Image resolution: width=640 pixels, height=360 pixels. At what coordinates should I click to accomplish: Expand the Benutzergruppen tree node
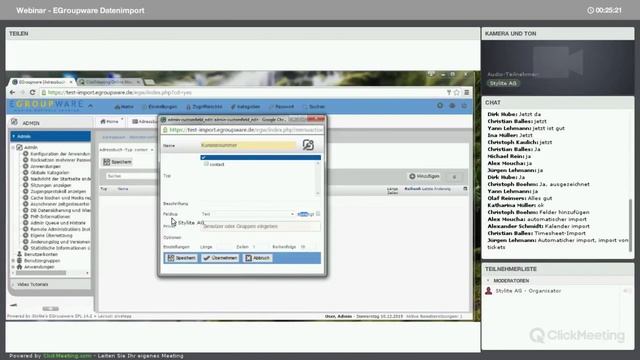point(13,260)
